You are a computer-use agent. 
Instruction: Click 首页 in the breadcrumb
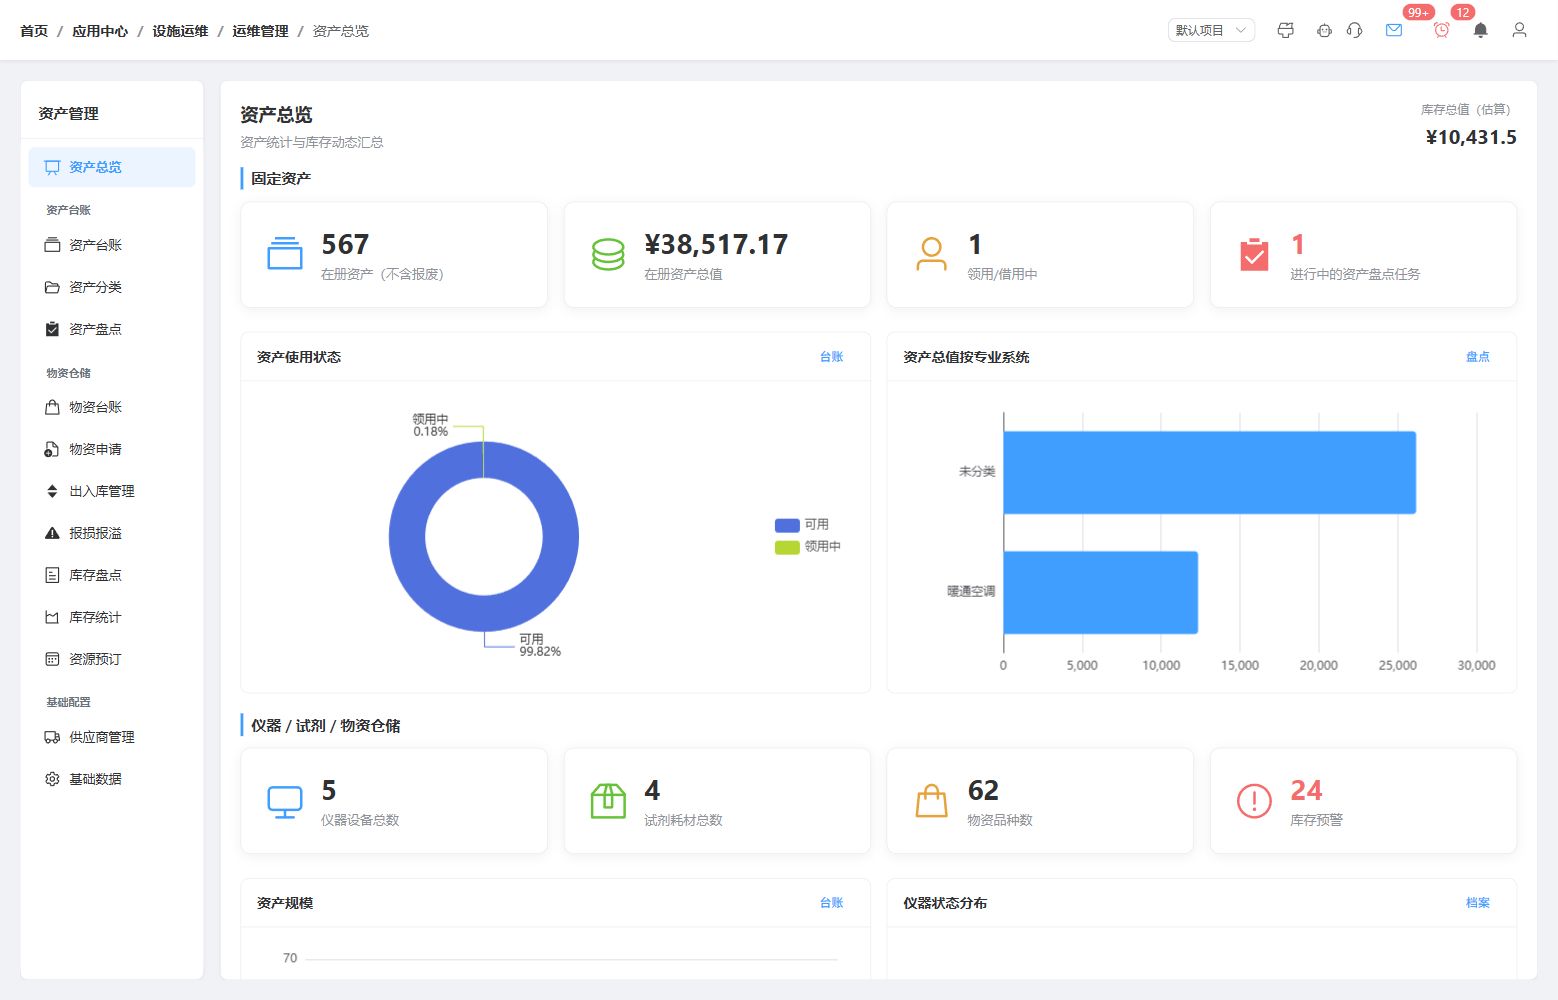pyautogui.click(x=34, y=31)
